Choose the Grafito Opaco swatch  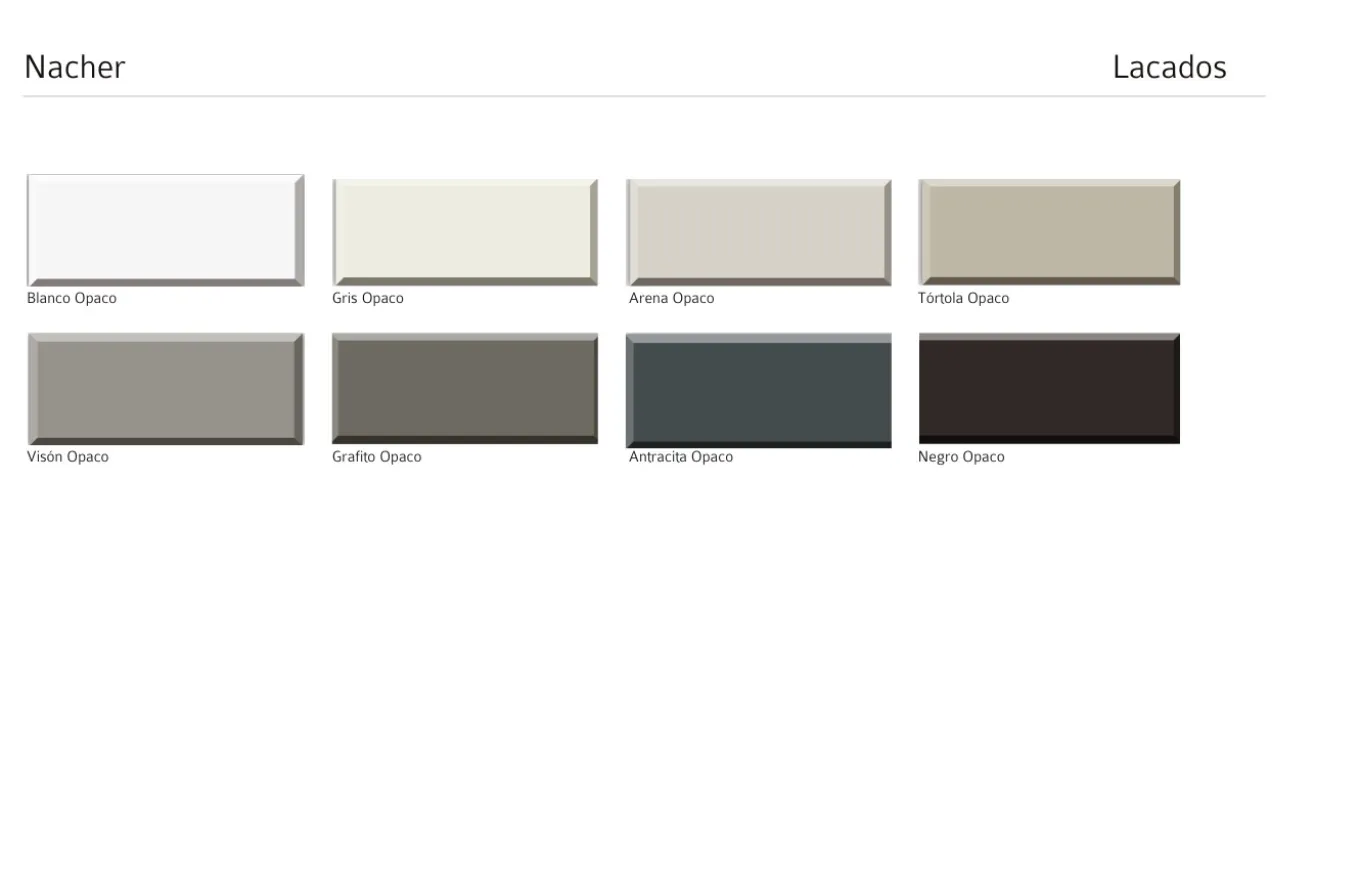click(464, 389)
